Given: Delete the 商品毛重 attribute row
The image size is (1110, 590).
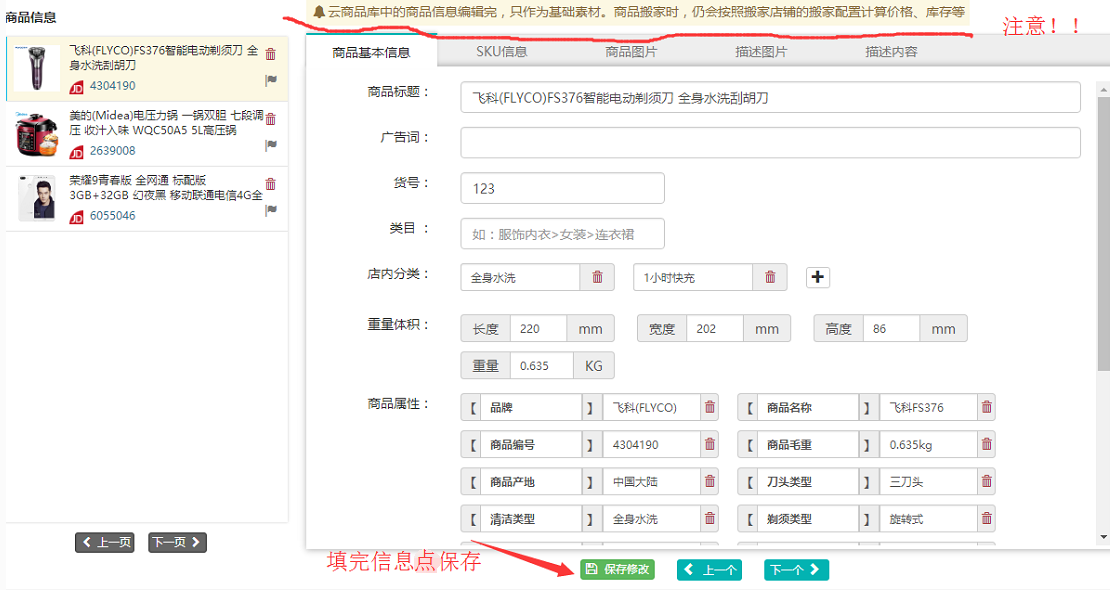Looking at the screenshot, I should coord(986,444).
